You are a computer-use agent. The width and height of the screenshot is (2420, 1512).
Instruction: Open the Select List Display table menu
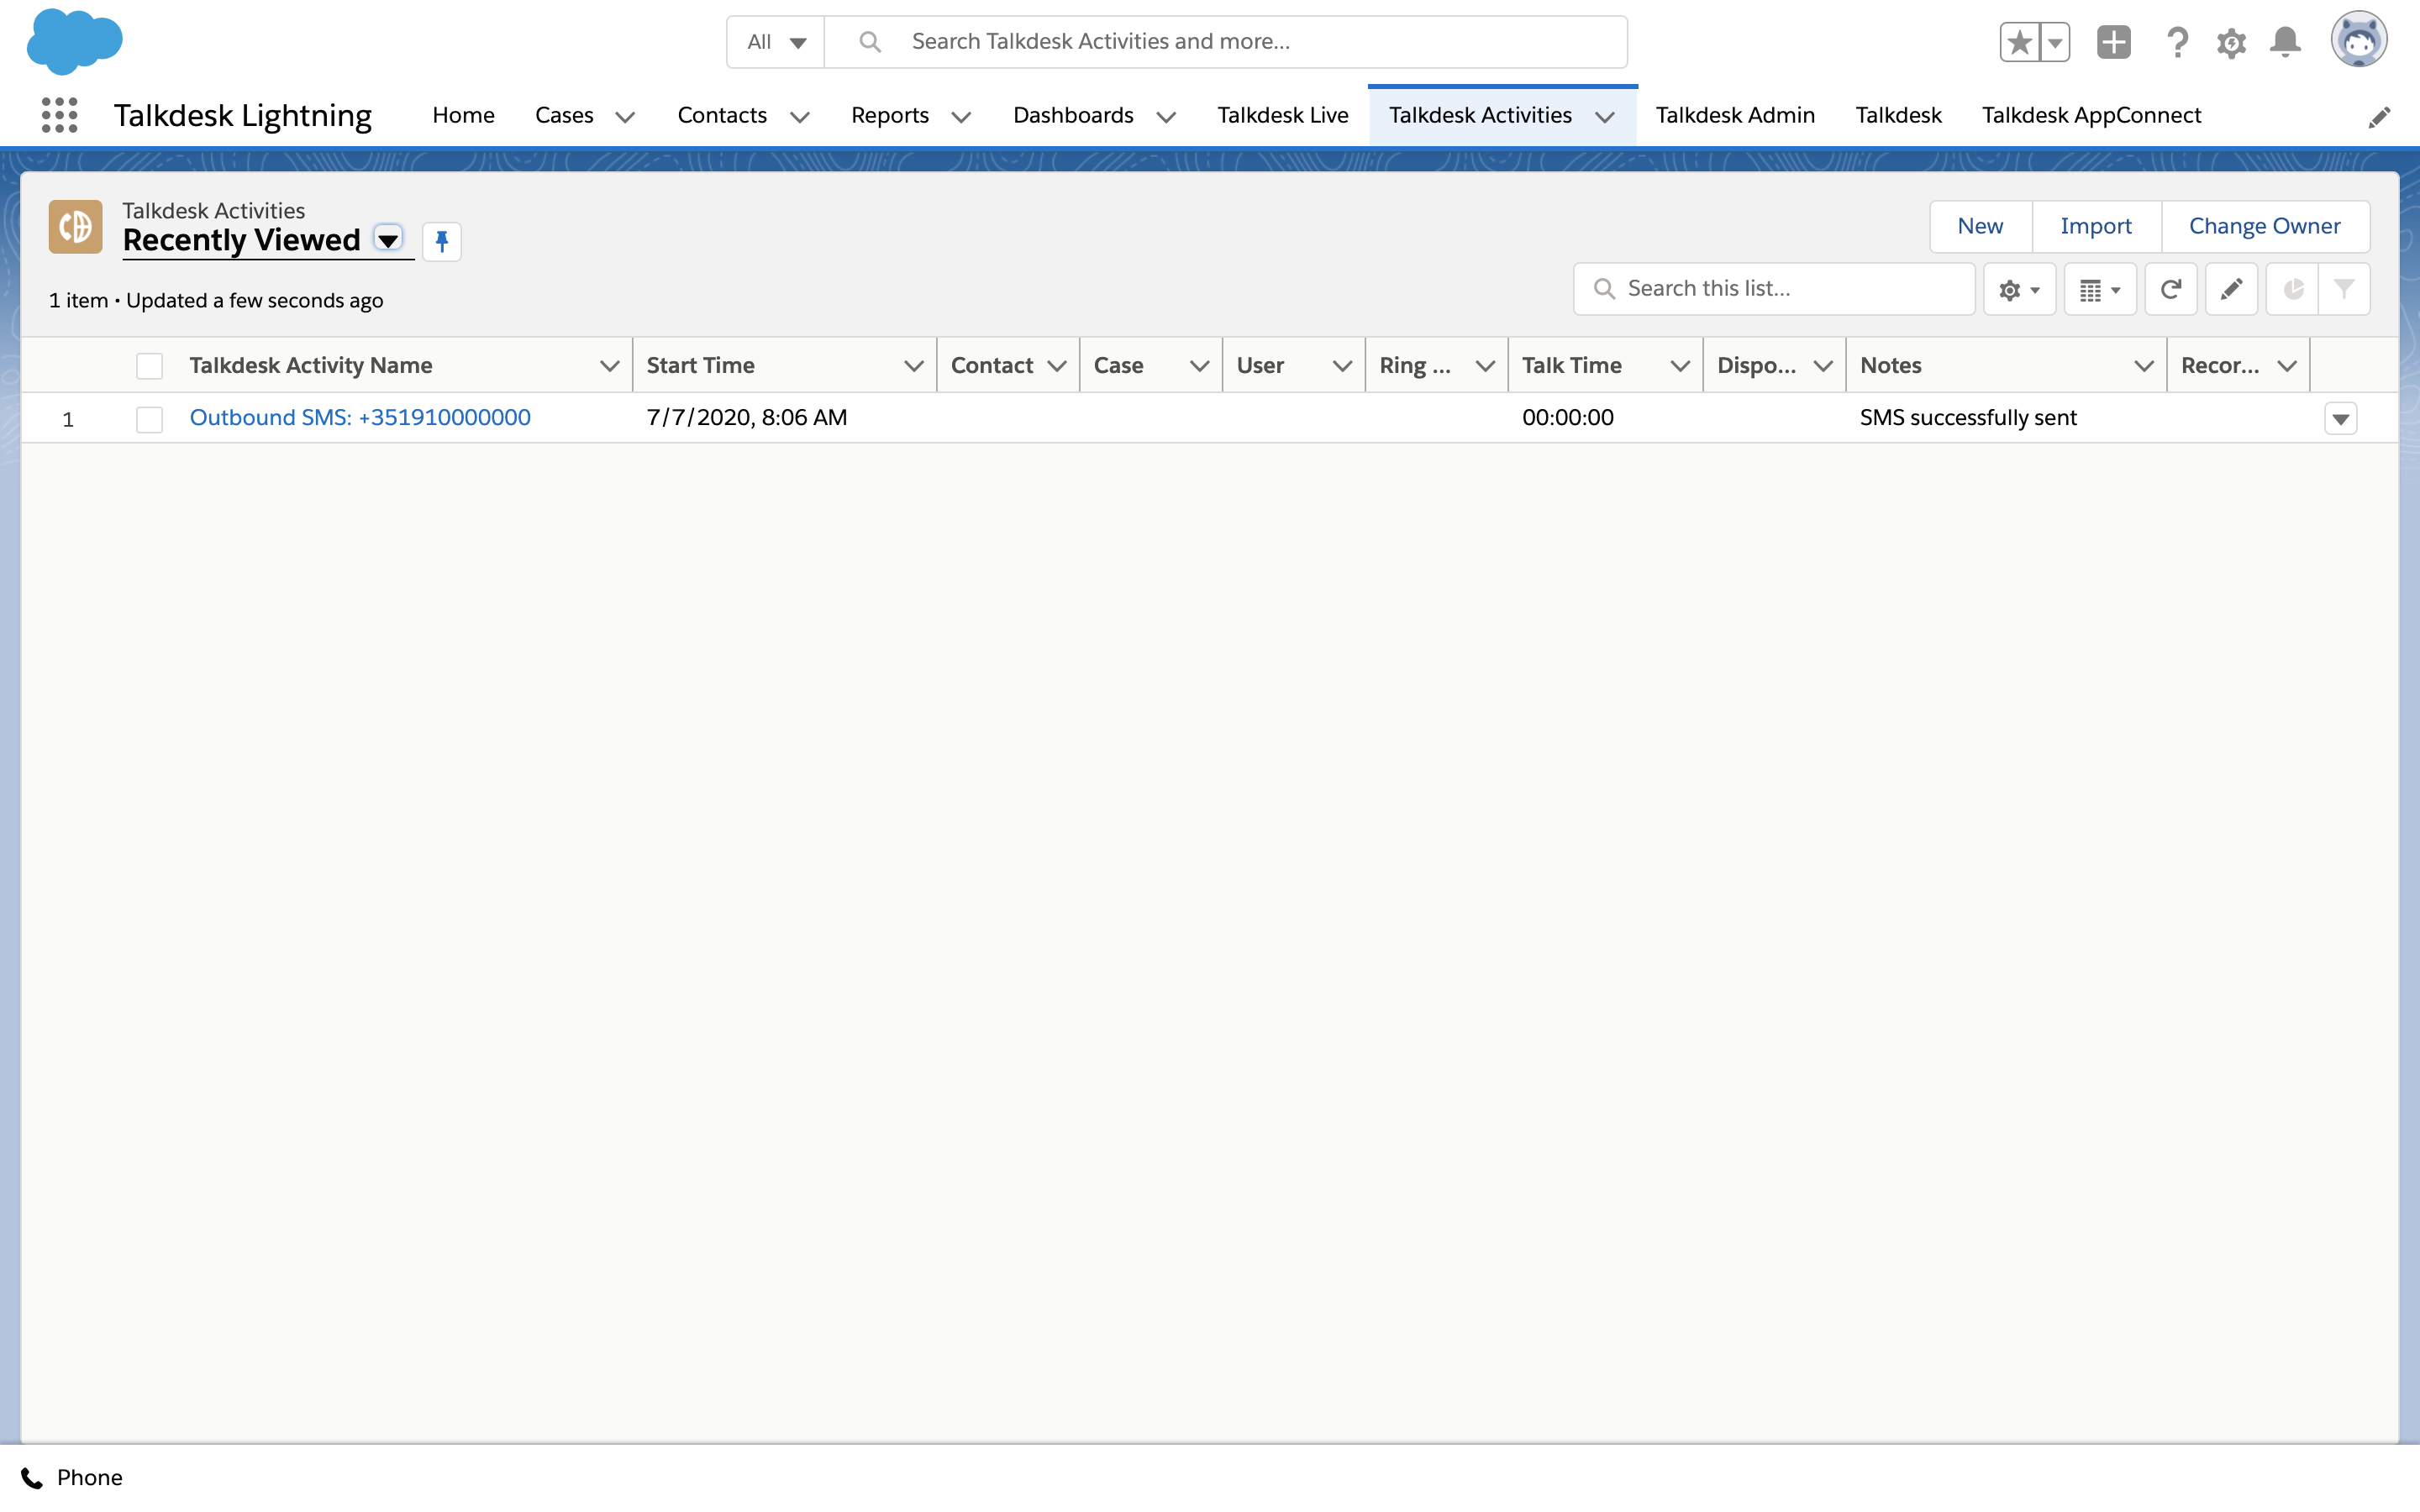coord(2100,289)
